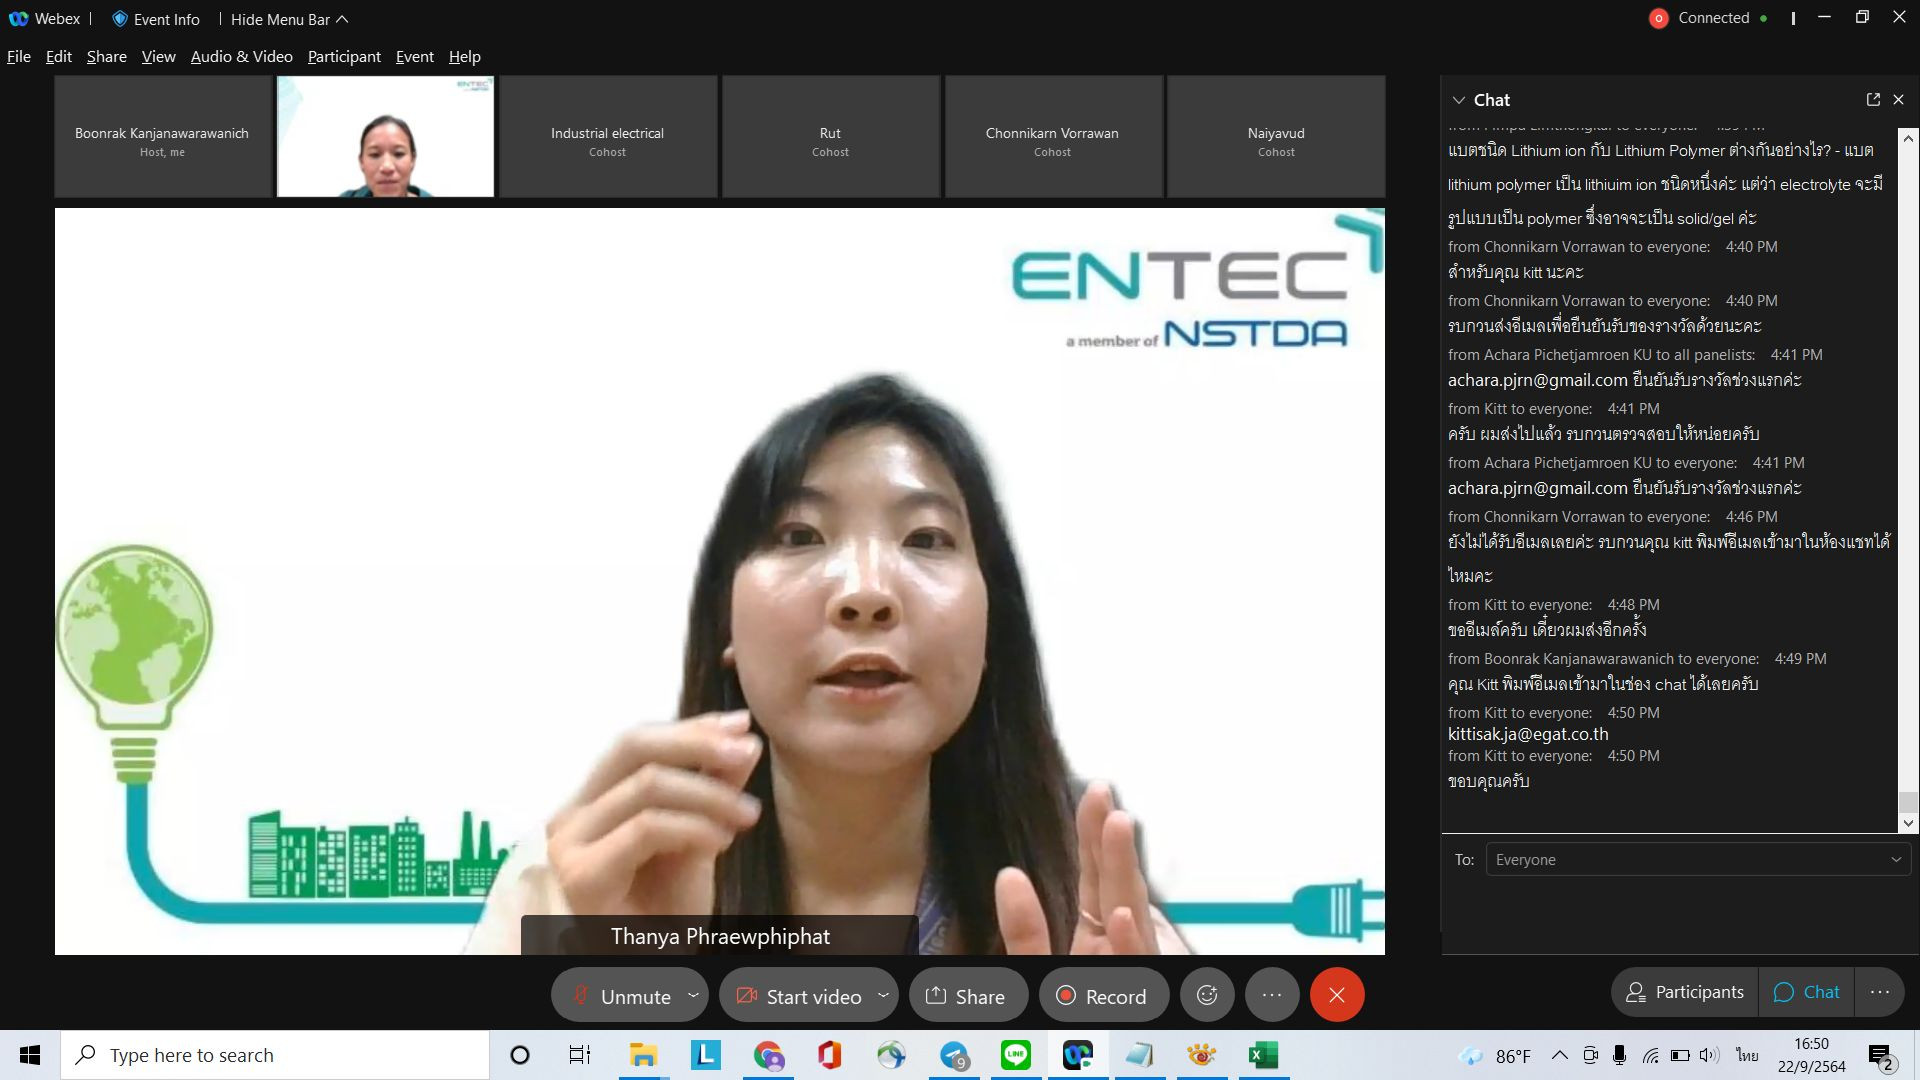
Task: Open the Event menu
Action: (414, 56)
